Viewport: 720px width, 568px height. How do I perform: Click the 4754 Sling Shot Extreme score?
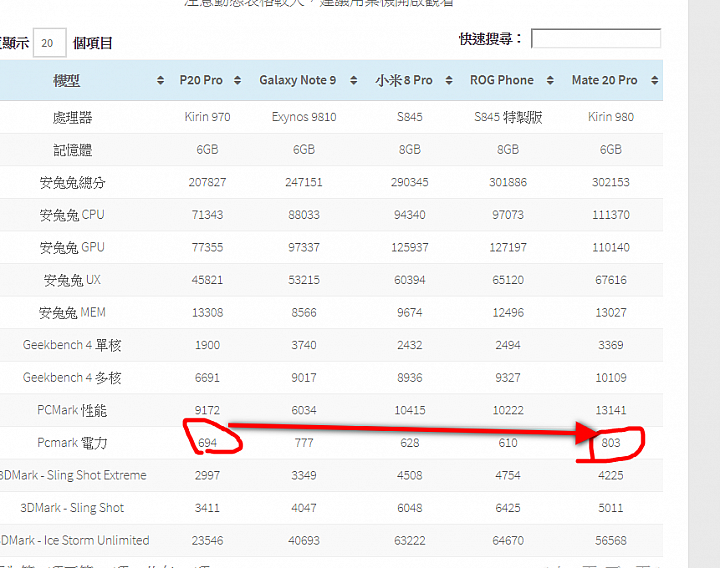pos(508,475)
